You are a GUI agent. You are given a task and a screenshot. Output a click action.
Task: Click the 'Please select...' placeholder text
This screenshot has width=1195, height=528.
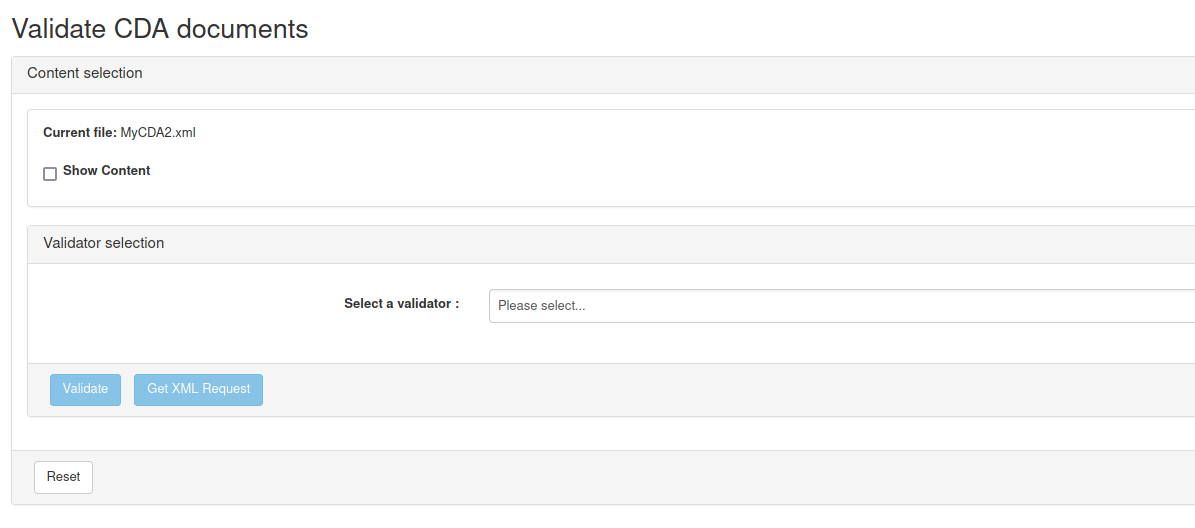click(542, 306)
